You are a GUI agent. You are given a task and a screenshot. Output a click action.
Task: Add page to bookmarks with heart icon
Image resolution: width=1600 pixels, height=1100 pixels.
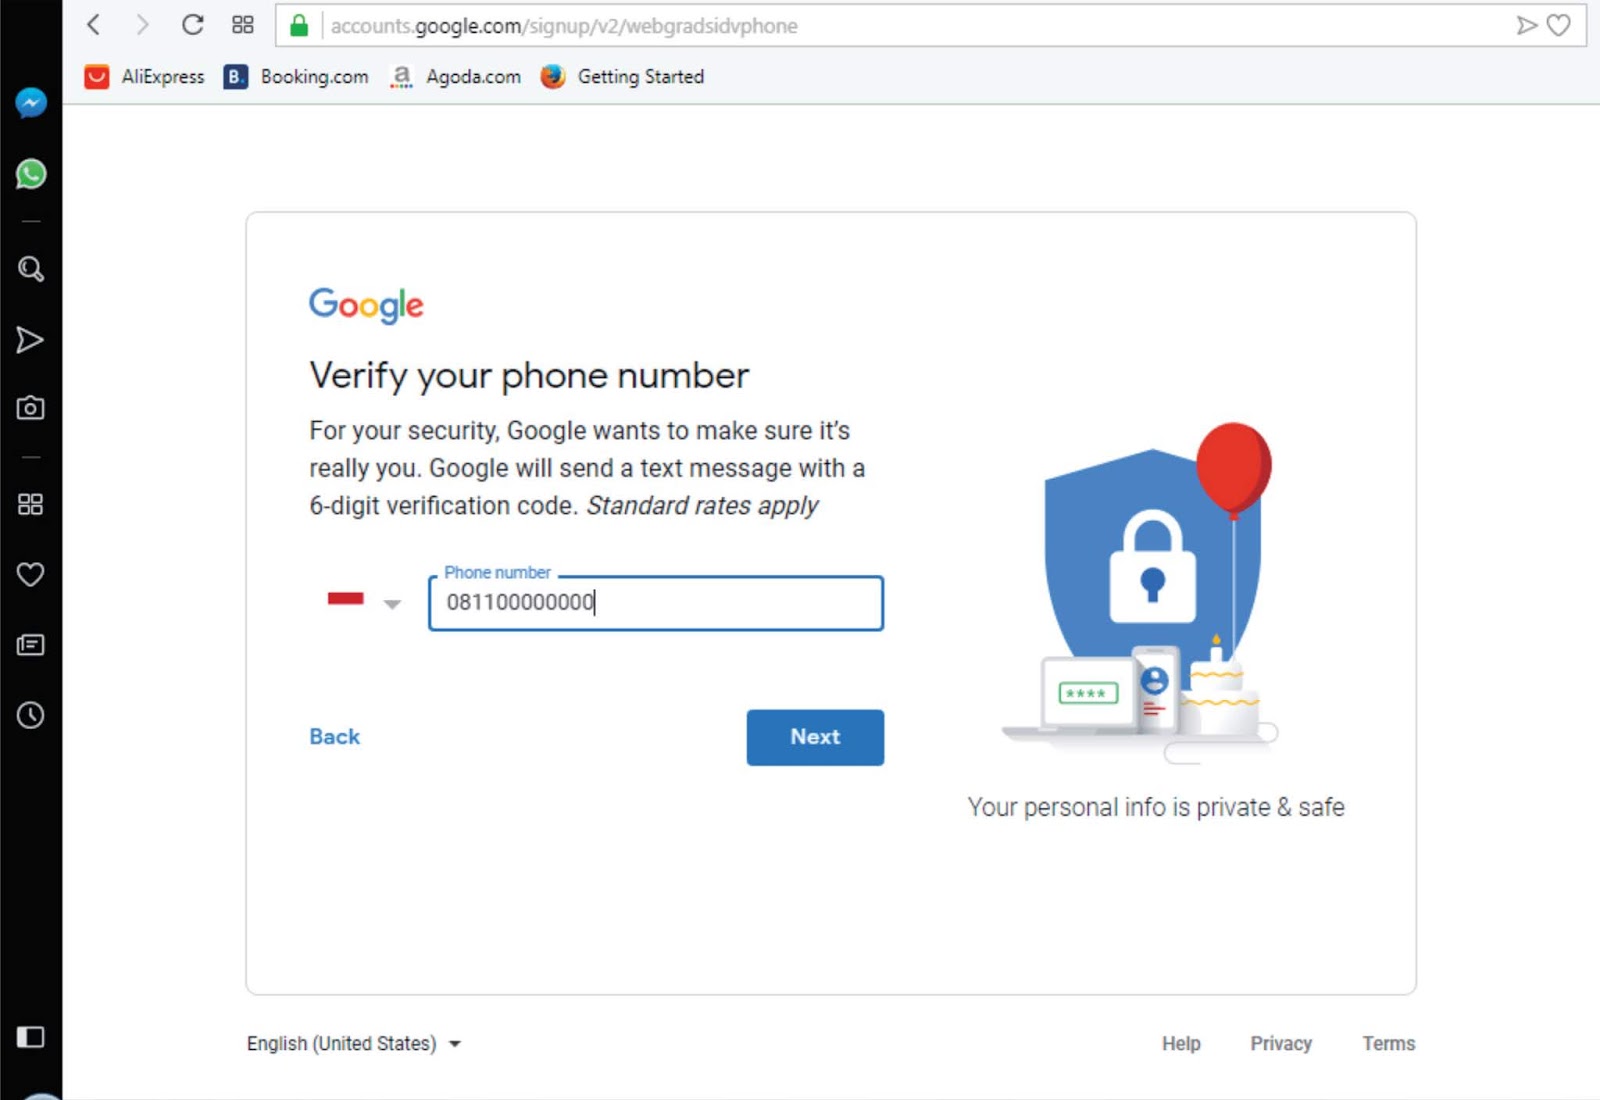(x=1559, y=25)
